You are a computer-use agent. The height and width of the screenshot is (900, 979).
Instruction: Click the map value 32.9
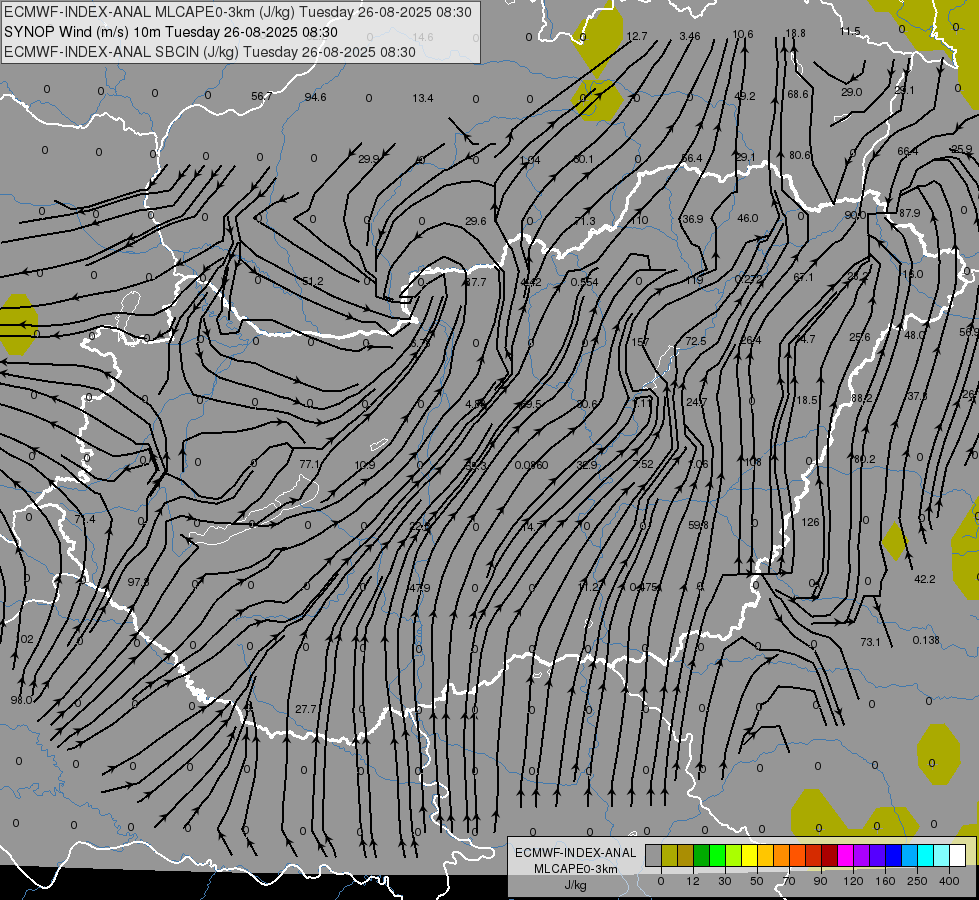587,465
